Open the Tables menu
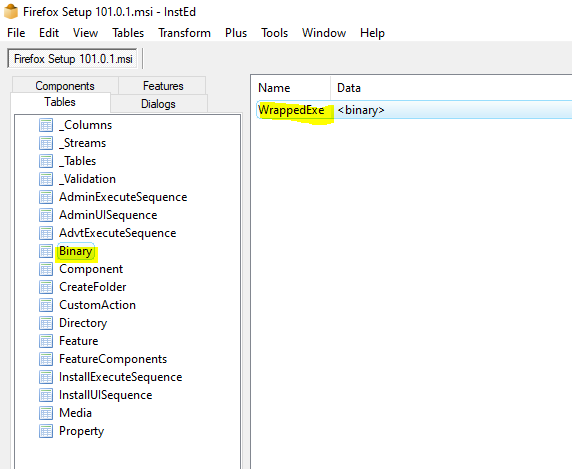The height and width of the screenshot is (469, 572). pos(128,33)
